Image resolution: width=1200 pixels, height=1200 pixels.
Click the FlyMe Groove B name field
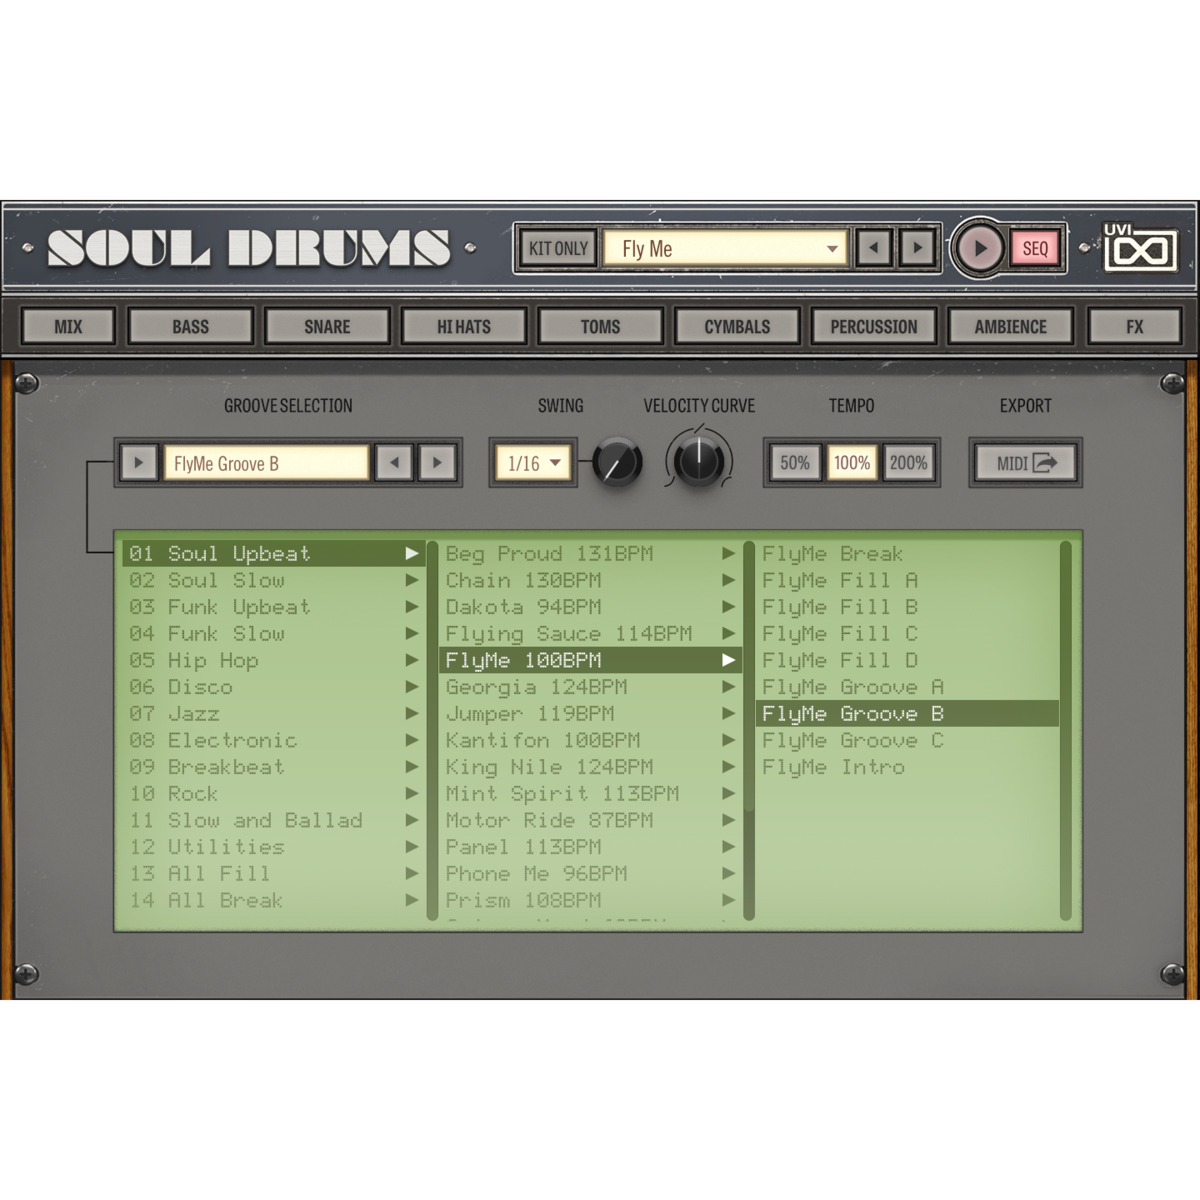click(266, 463)
